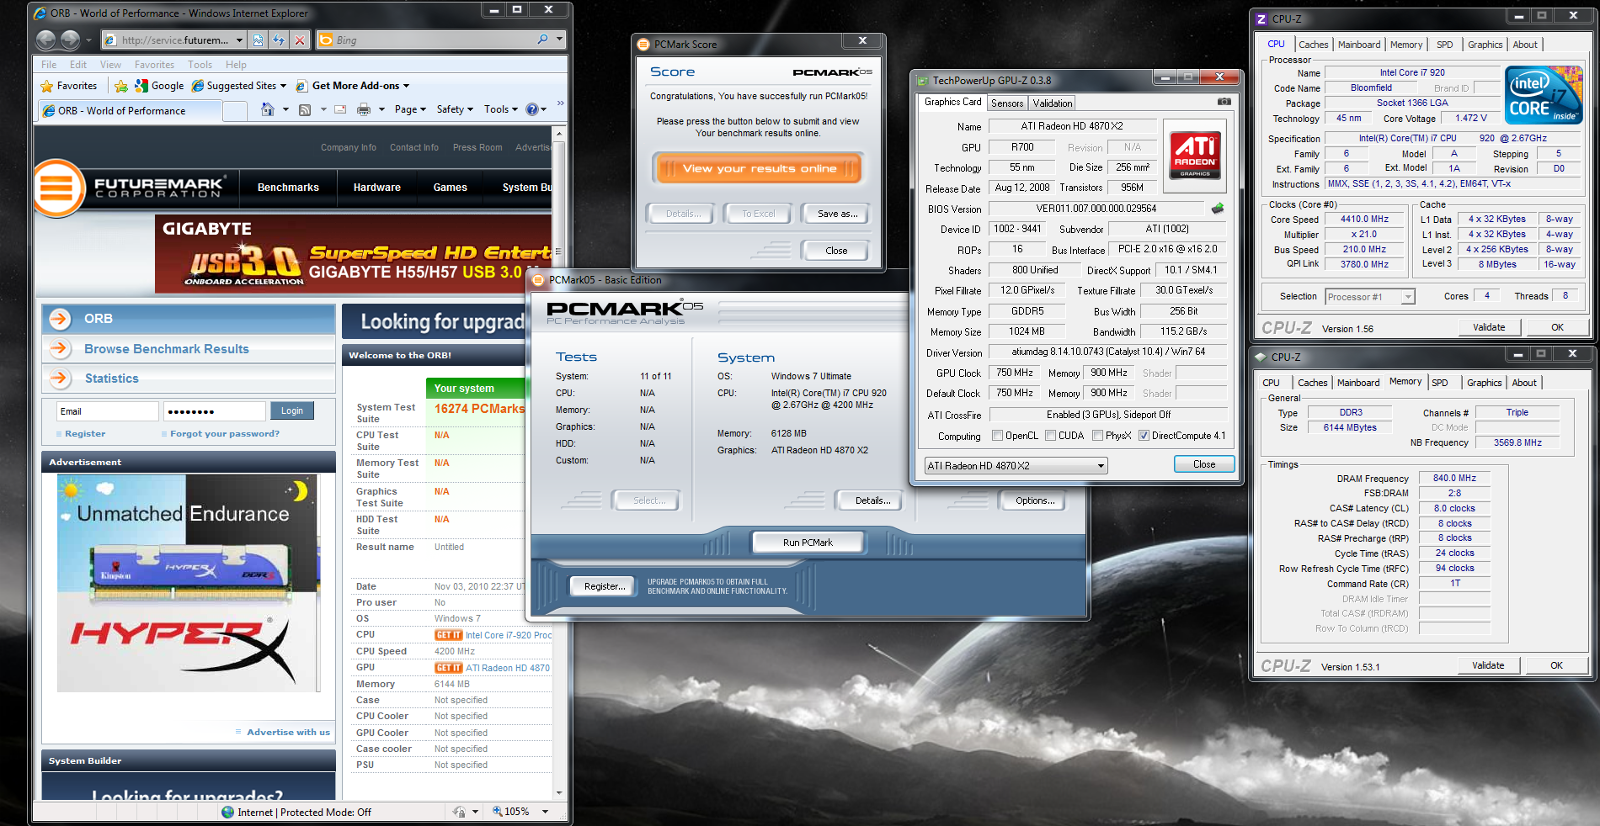Open the Tools dropdown in IE command bar
The height and width of the screenshot is (826, 1600).
(500, 110)
